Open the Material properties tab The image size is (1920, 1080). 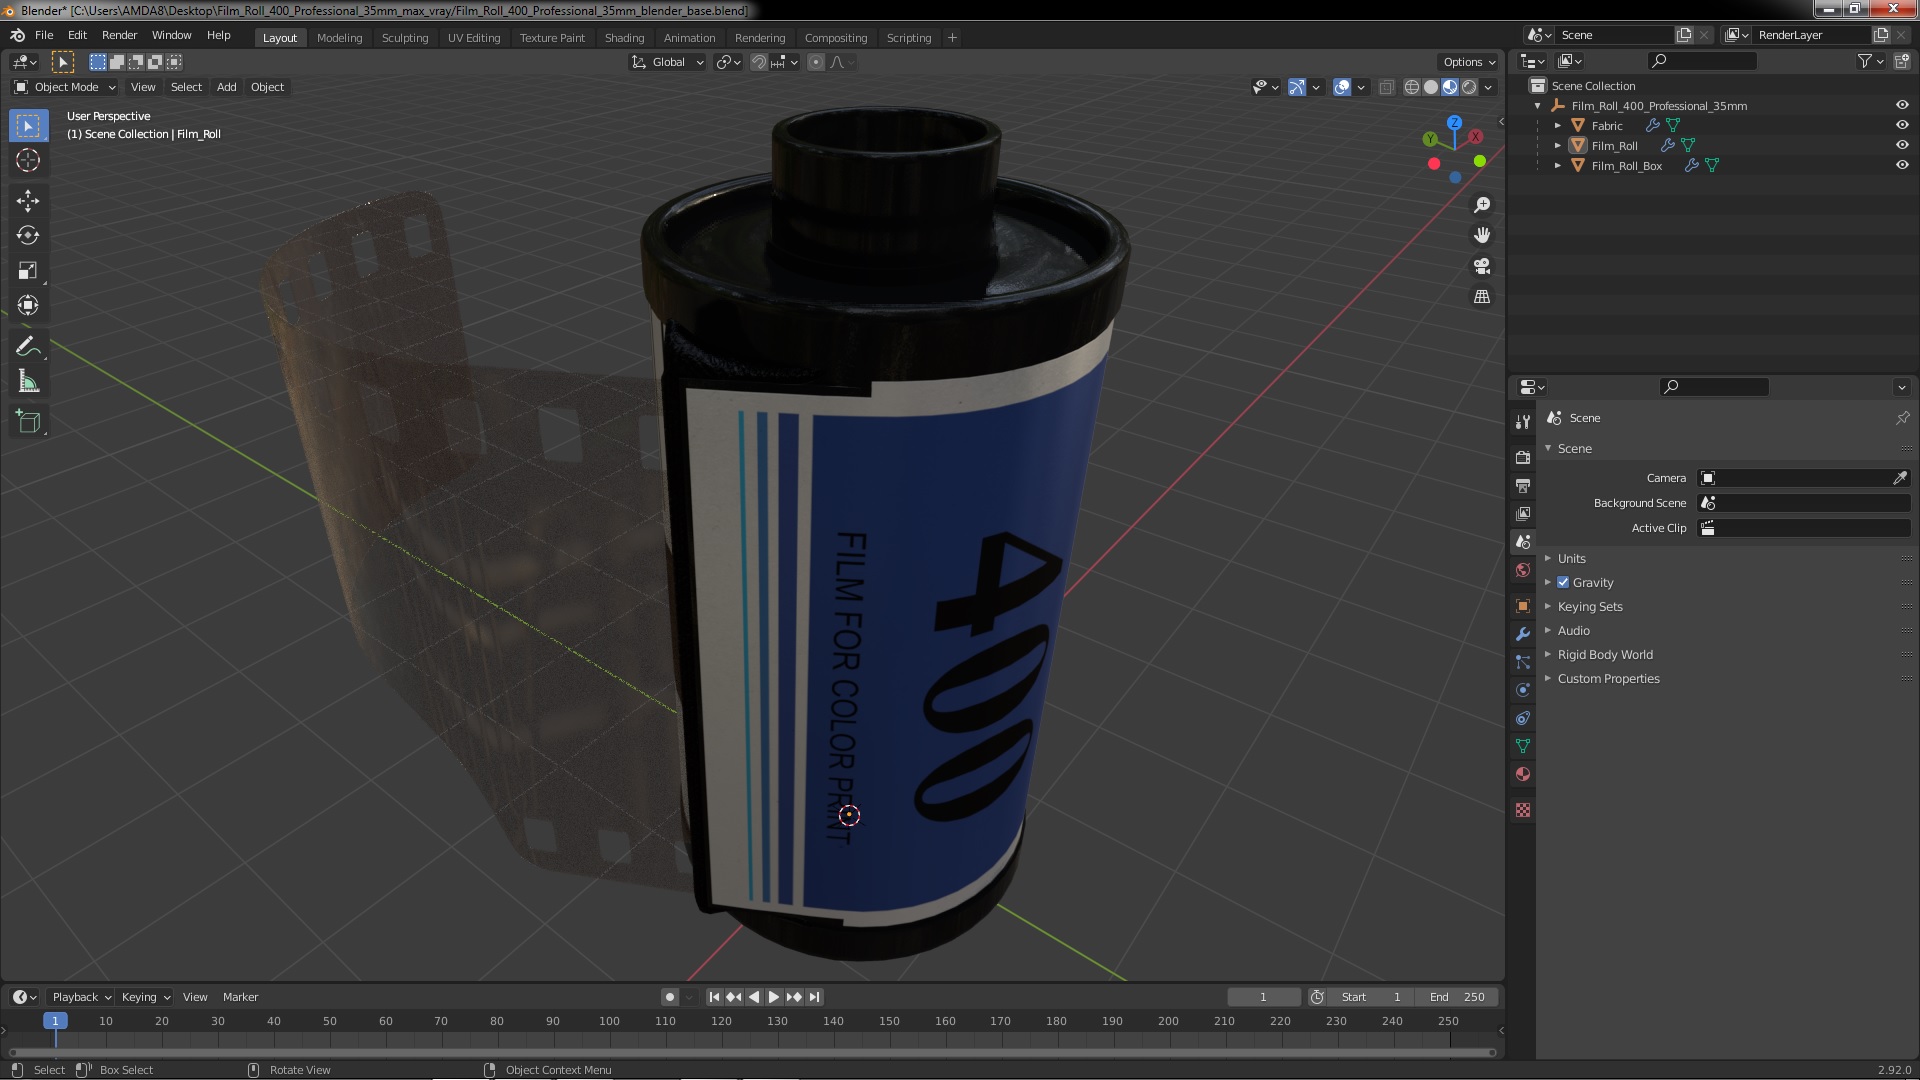[1523, 774]
